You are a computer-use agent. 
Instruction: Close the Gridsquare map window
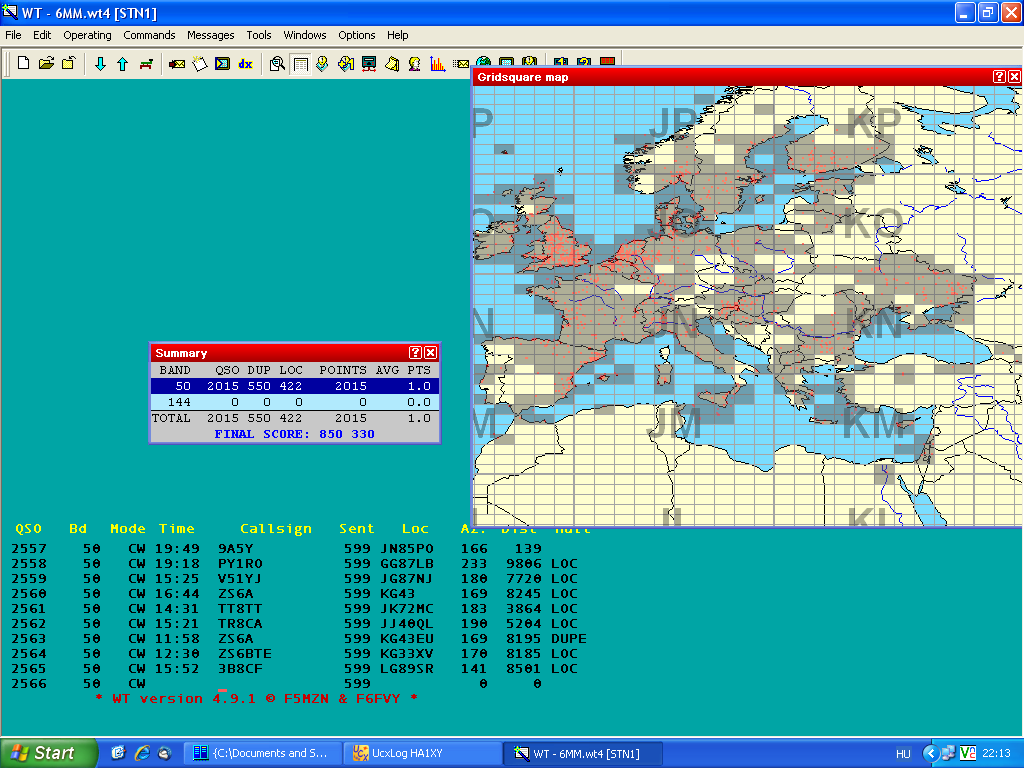1014,76
